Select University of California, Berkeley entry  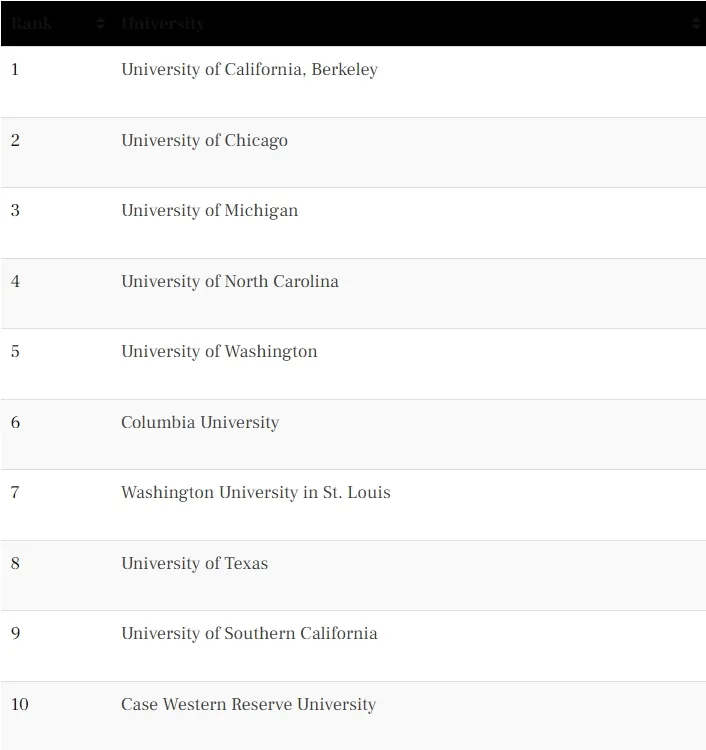[x=249, y=69]
